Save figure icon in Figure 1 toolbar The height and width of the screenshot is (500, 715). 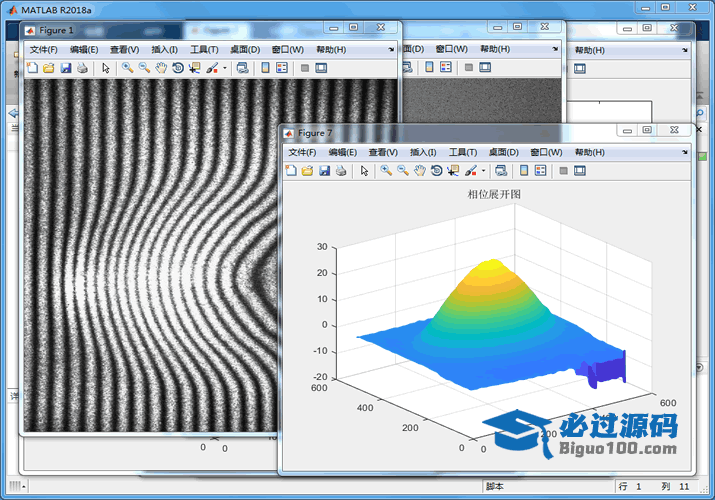click(66, 68)
